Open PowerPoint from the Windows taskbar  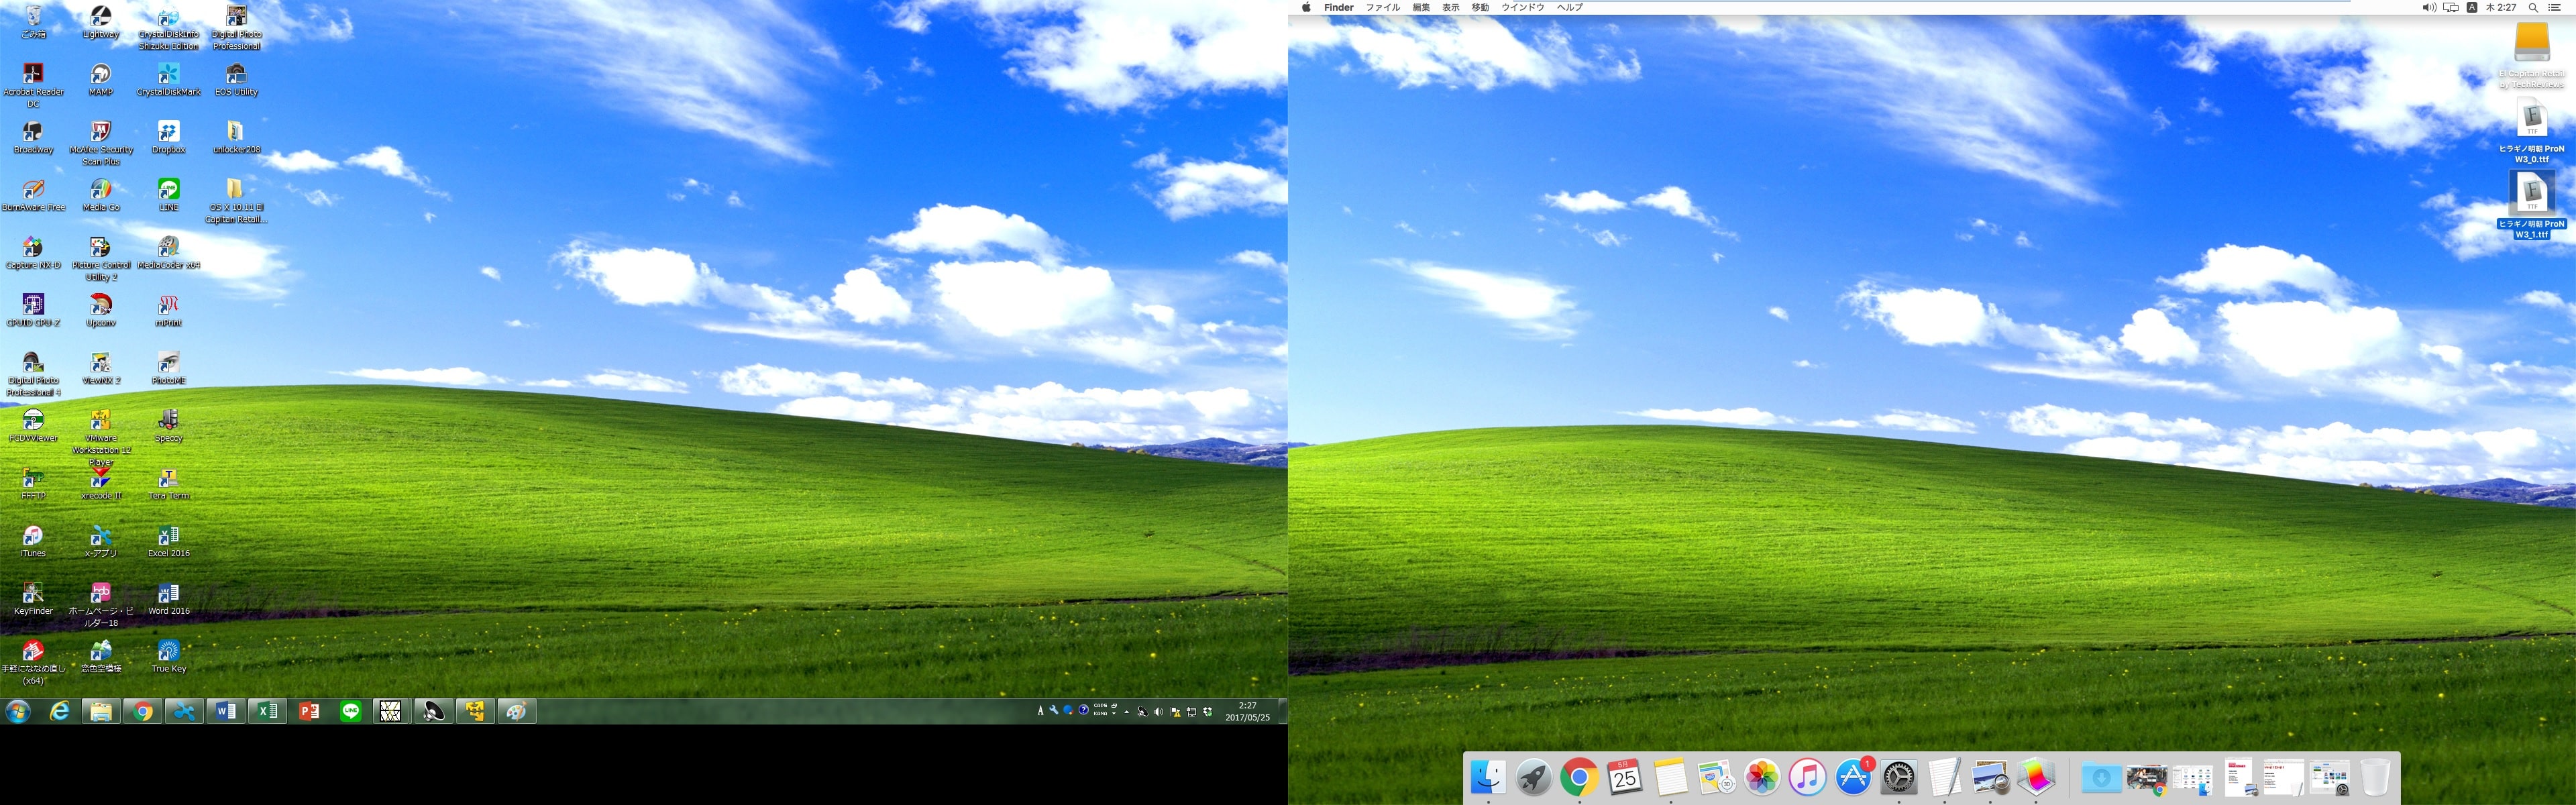[309, 711]
